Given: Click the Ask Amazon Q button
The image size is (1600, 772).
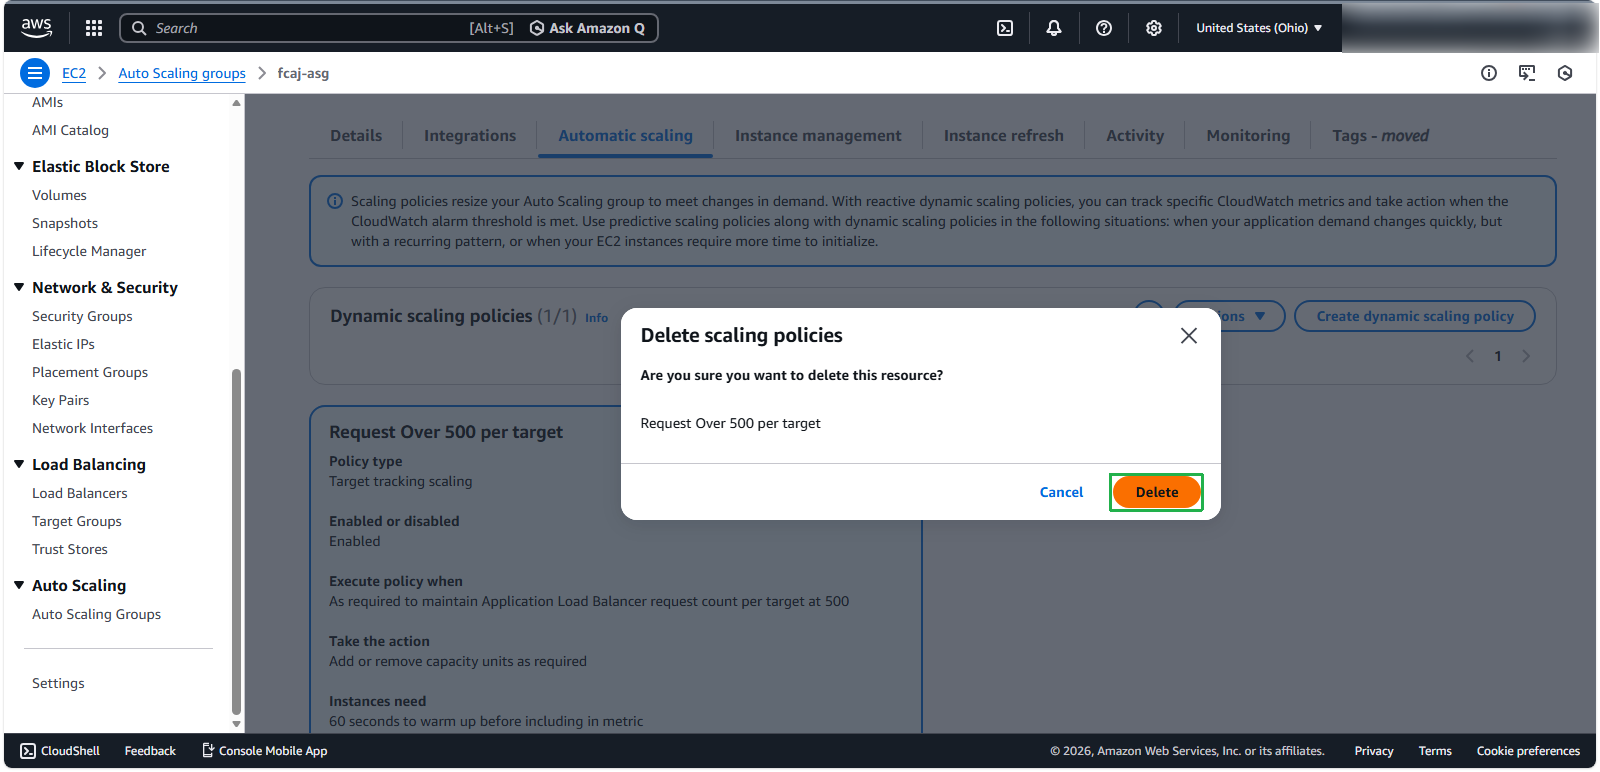Looking at the screenshot, I should pos(588,28).
